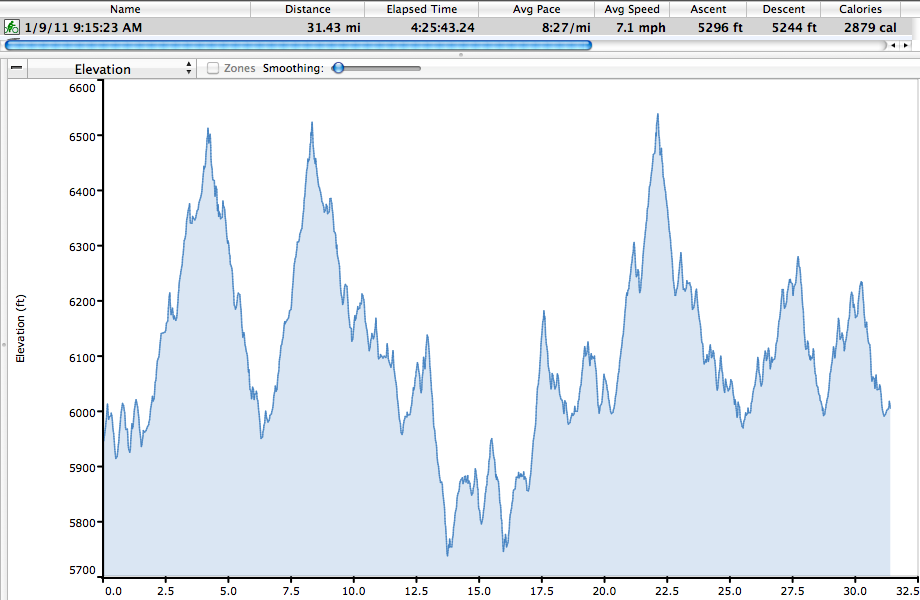Enable the Zones checkbox

coord(213,69)
